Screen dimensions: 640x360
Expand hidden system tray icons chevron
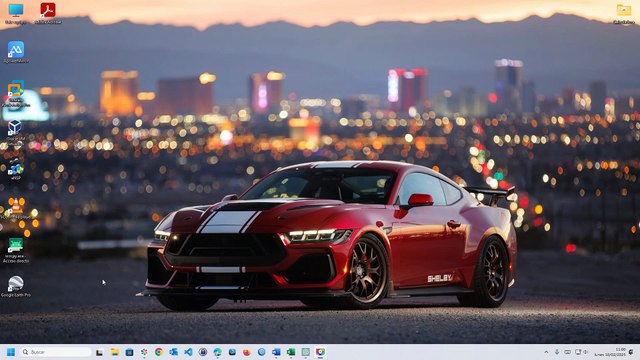[546, 352]
